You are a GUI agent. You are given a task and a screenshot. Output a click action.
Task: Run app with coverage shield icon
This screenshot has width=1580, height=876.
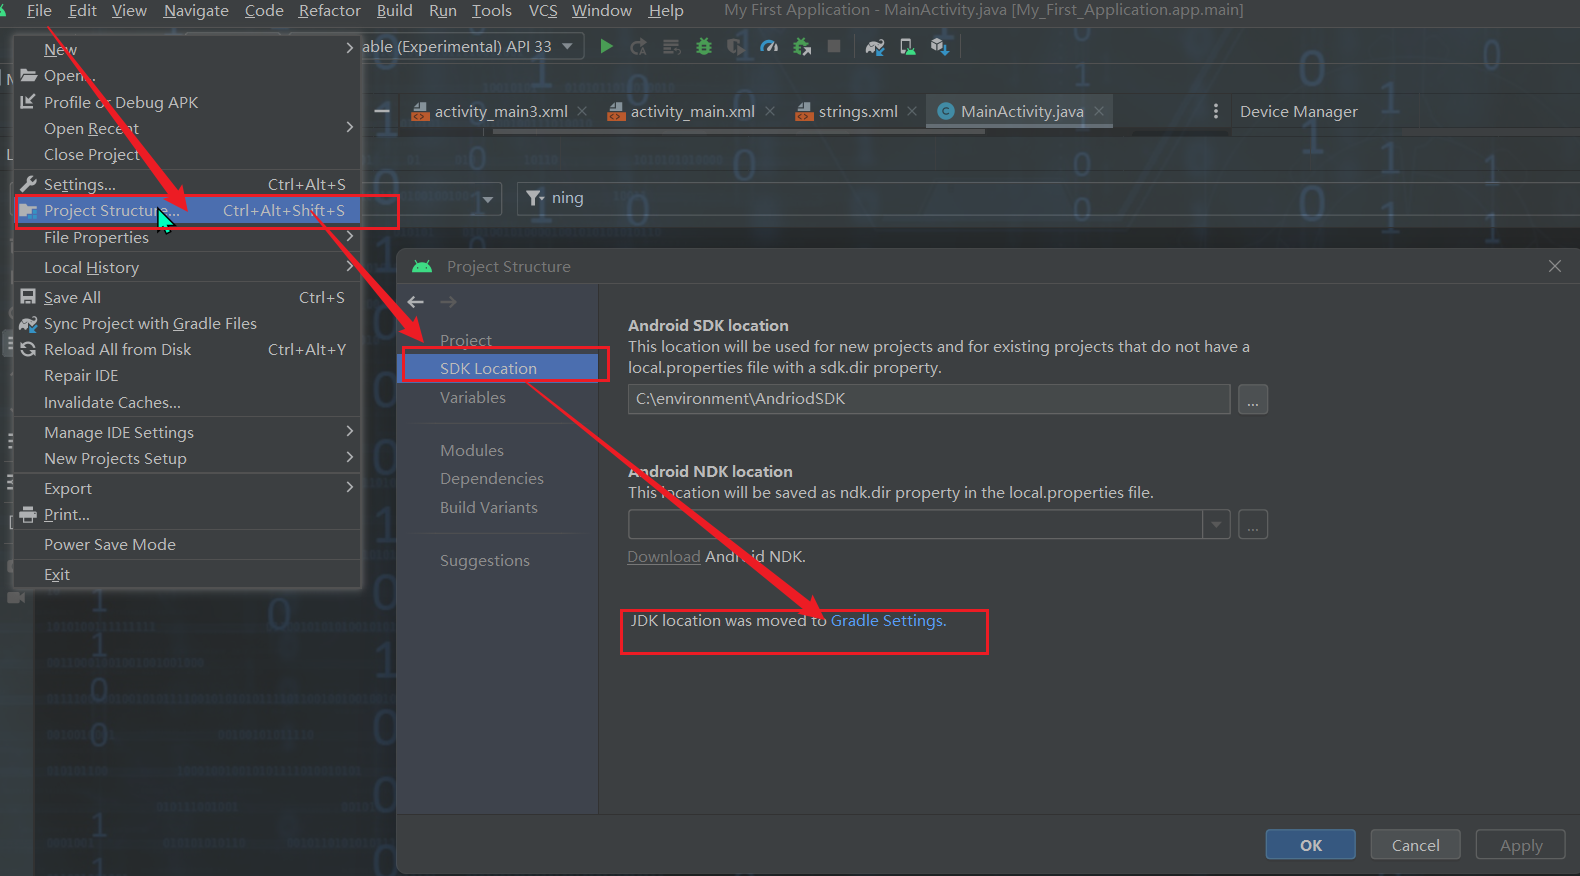tap(736, 47)
